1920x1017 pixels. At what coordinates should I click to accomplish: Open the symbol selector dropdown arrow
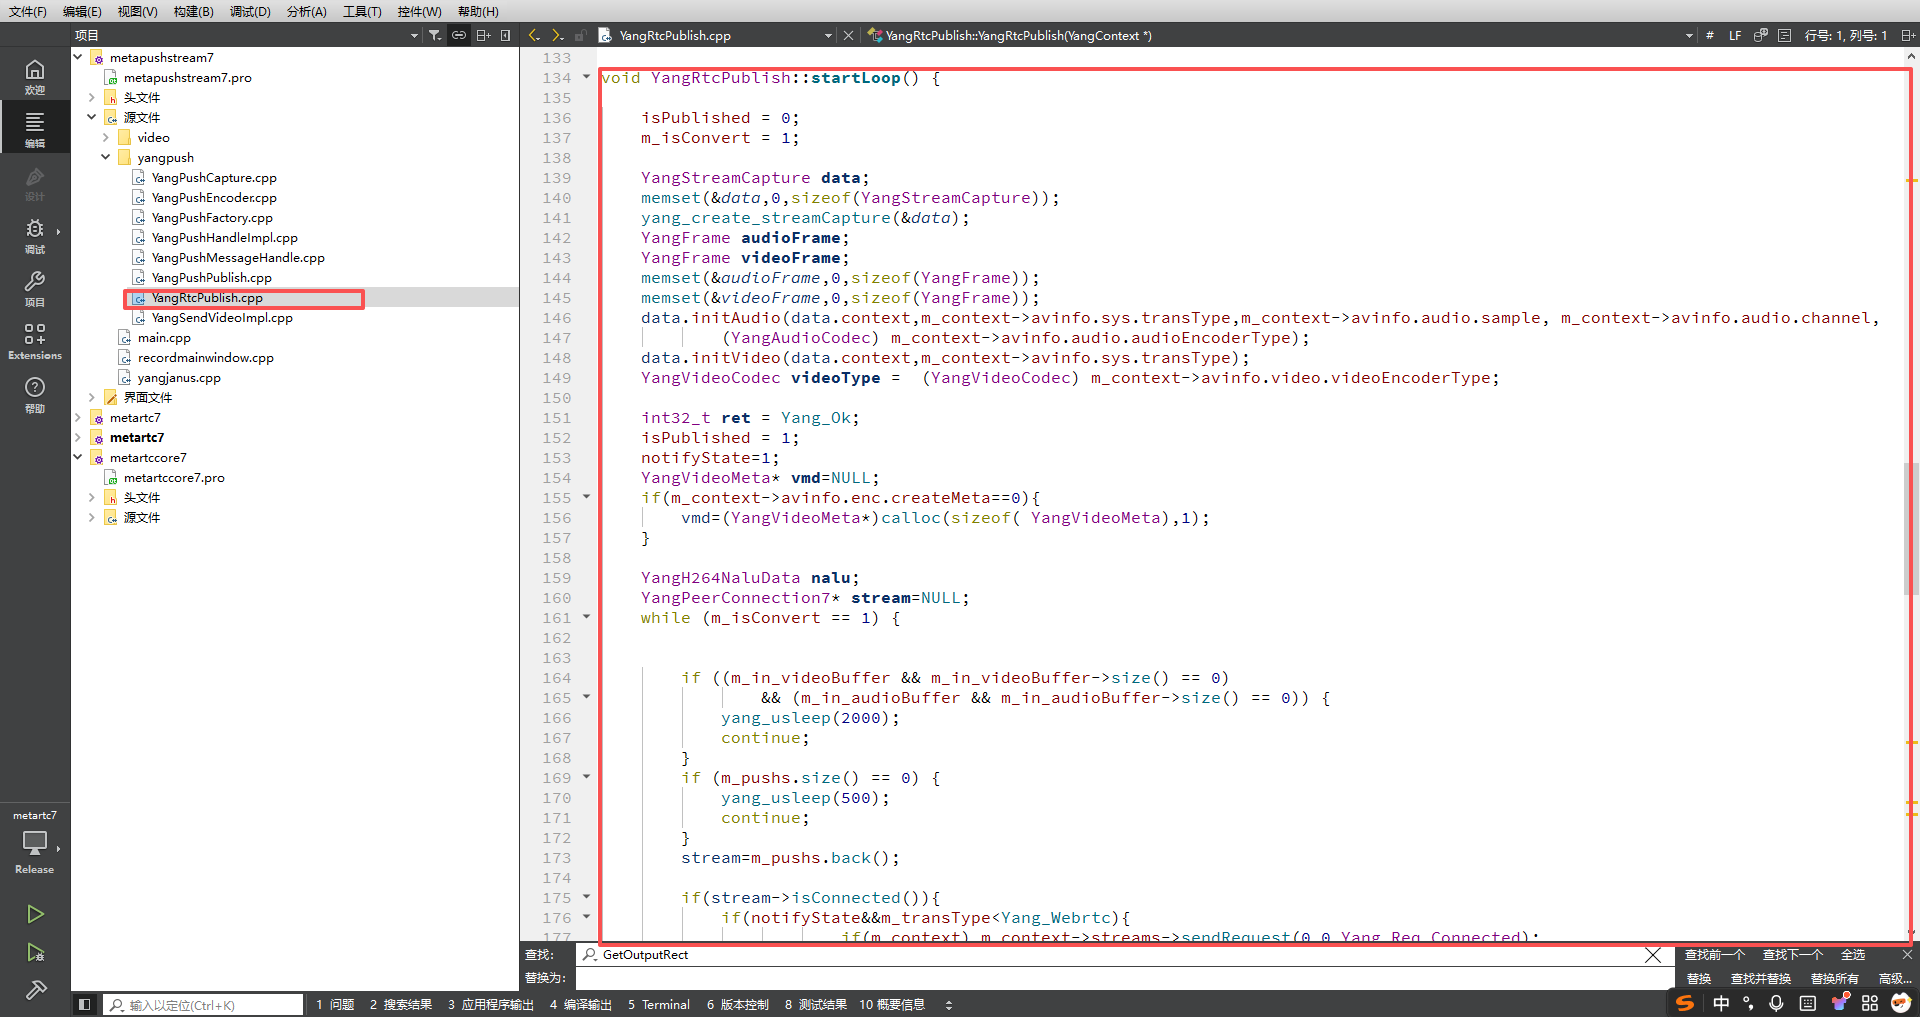point(1689,35)
